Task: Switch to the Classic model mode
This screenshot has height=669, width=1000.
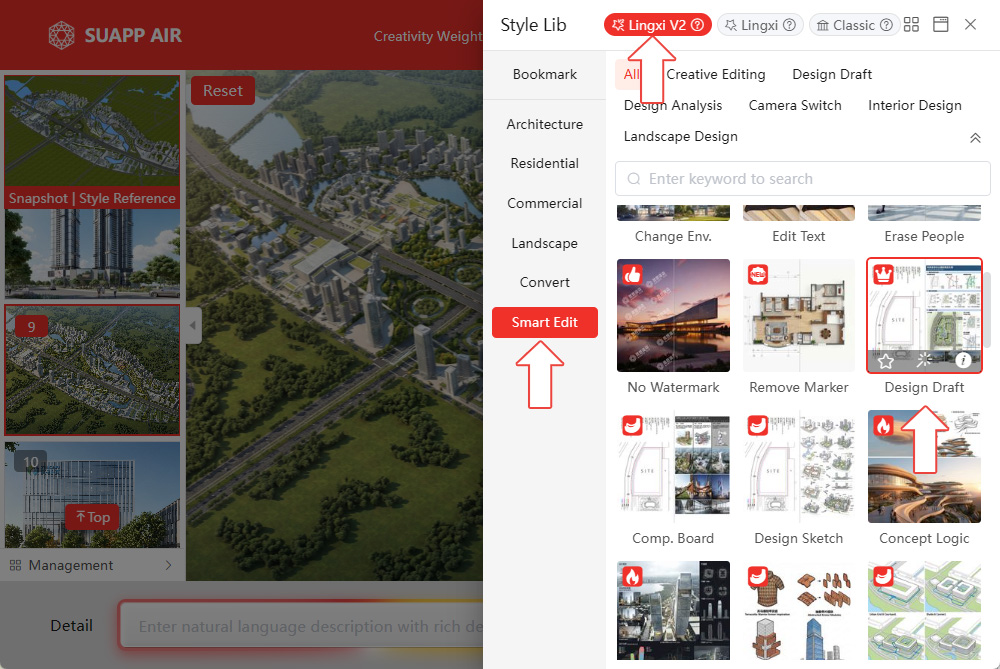Action: click(845, 25)
